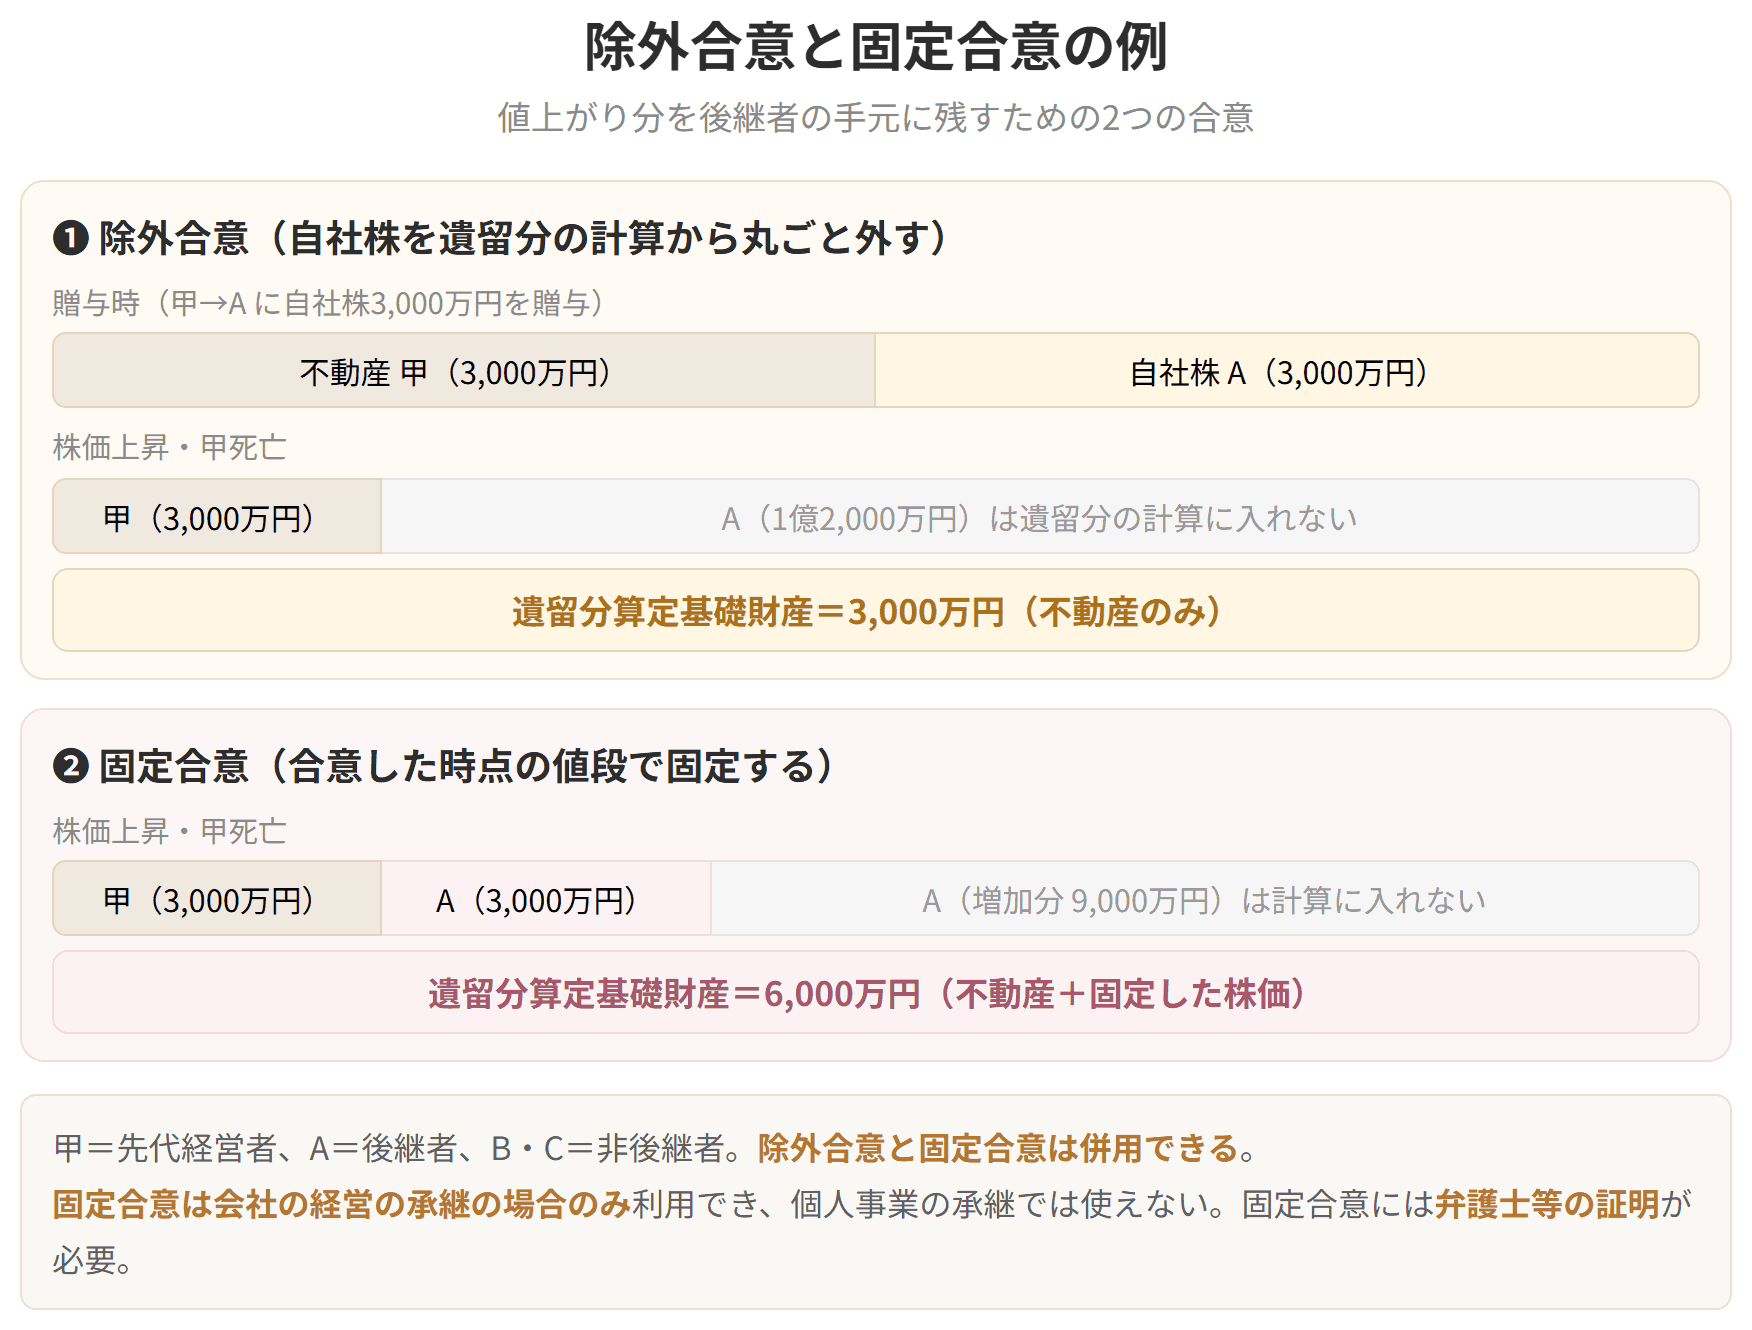The width and height of the screenshot is (1752, 1330).
Task: Click the bar 自社株 A（3,000万円）
Action: [1287, 370]
